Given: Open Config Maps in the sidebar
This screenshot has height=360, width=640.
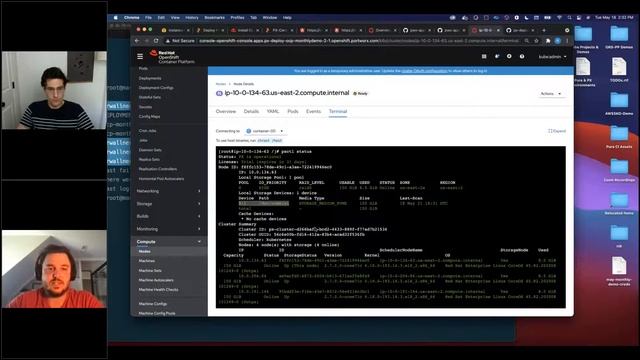Looking at the screenshot, I should point(149,117).
